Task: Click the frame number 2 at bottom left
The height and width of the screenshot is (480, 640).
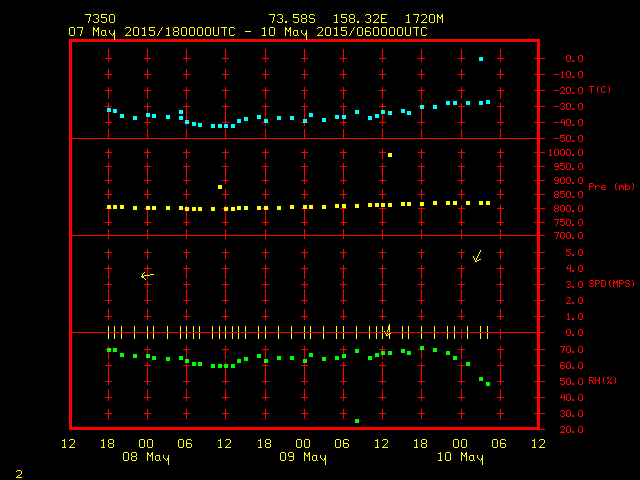Action: coord(18,472)
